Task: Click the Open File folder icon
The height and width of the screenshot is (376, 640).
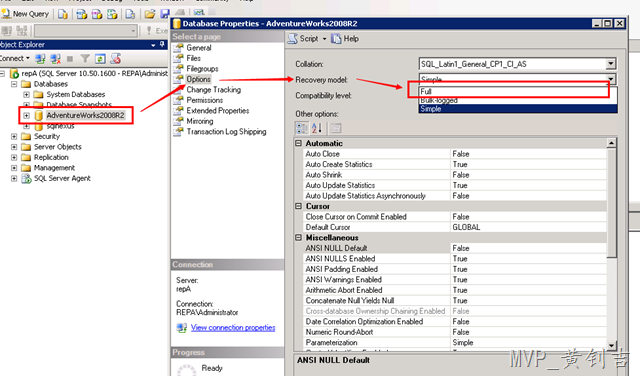Action: [x=150, y=14]
